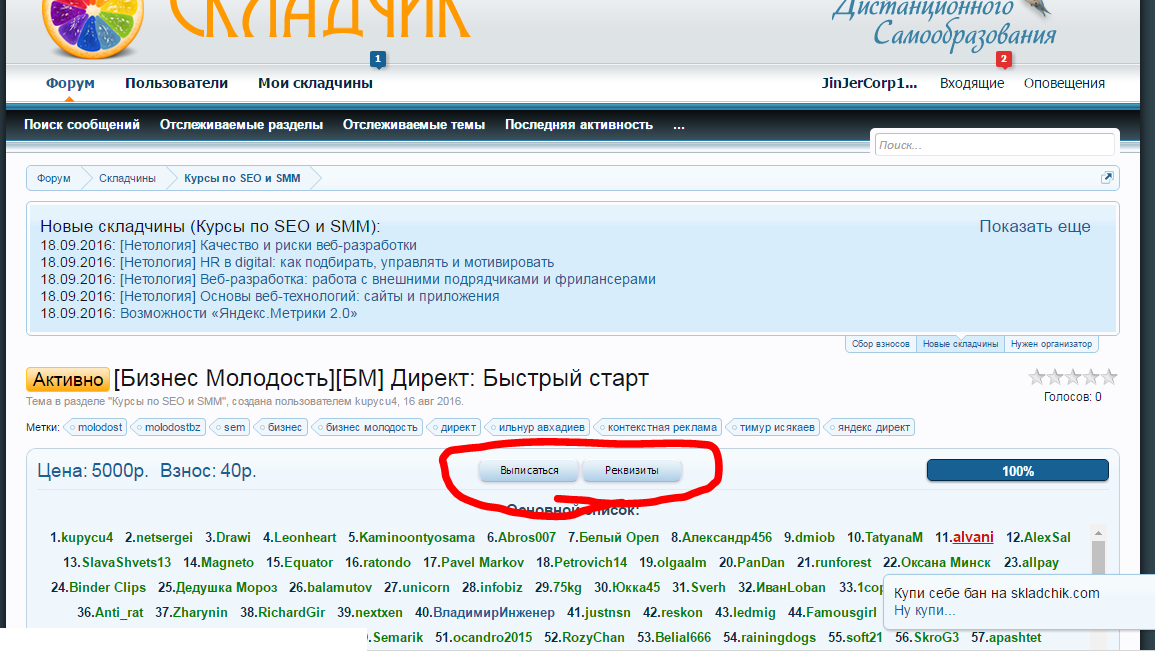Click the Складчик site title
Viewport: 1155px width, 651px height.
(320, 18)
